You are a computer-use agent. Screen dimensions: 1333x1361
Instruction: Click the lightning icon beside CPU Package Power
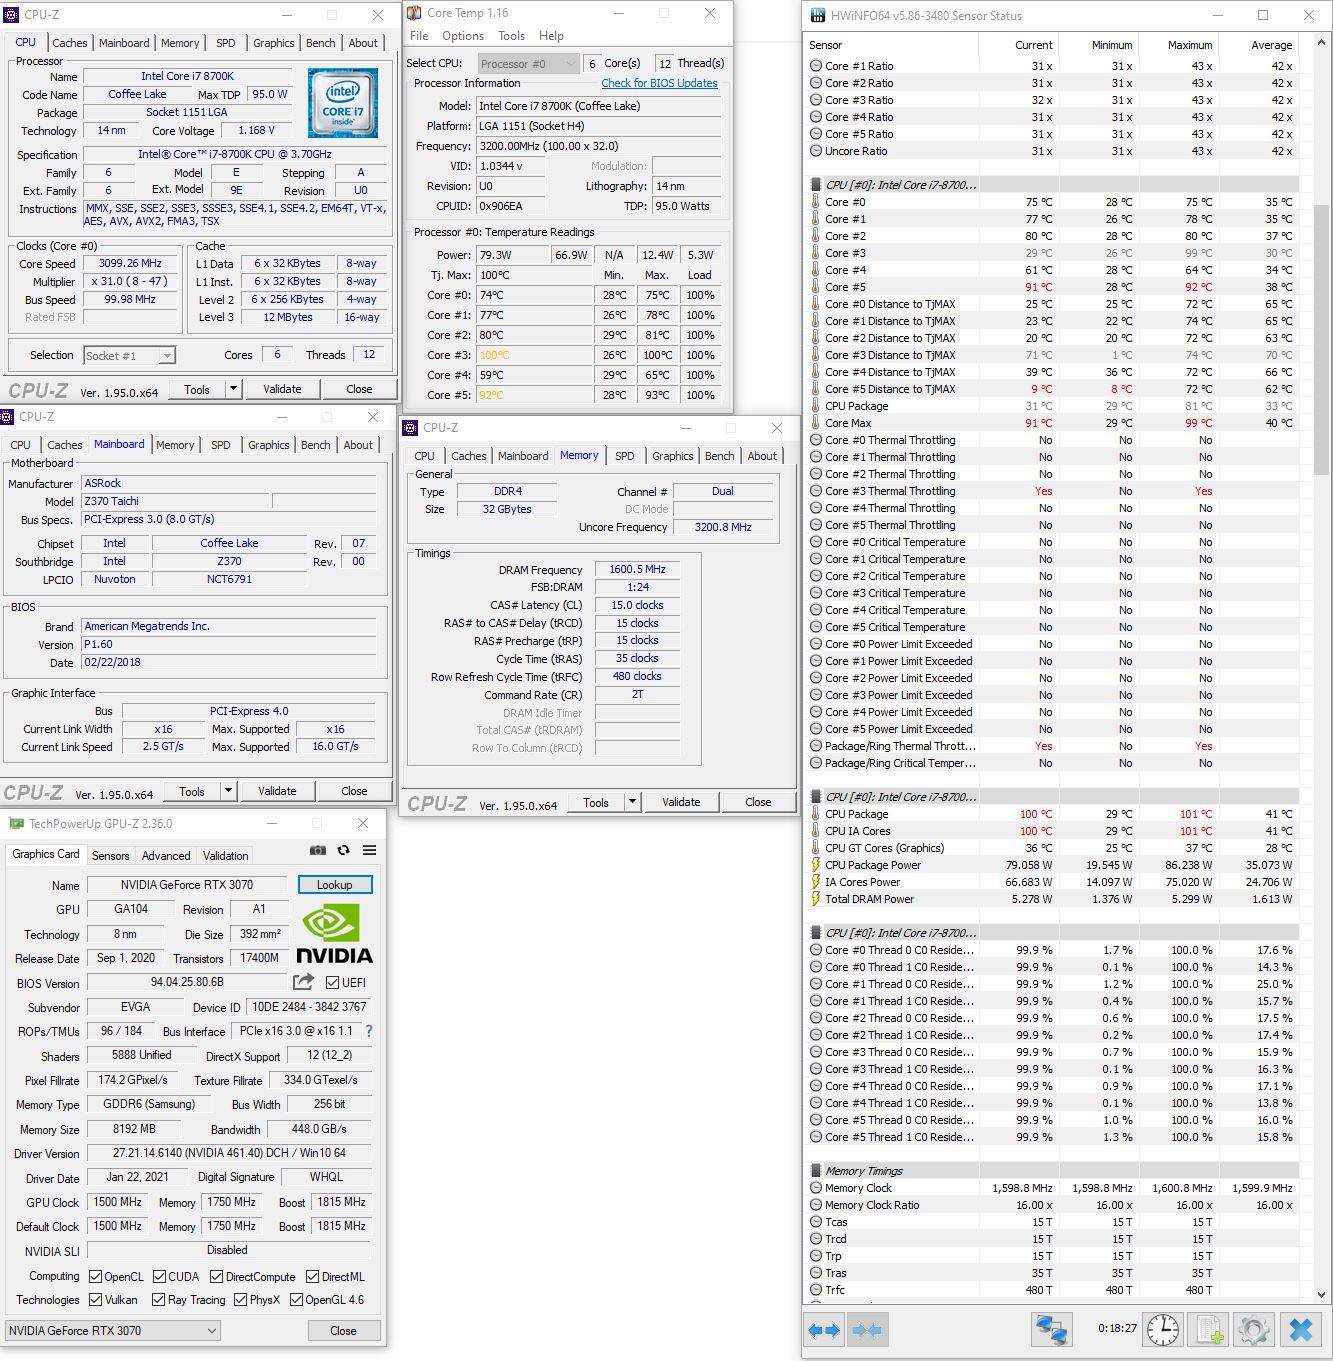click(816, 865)
